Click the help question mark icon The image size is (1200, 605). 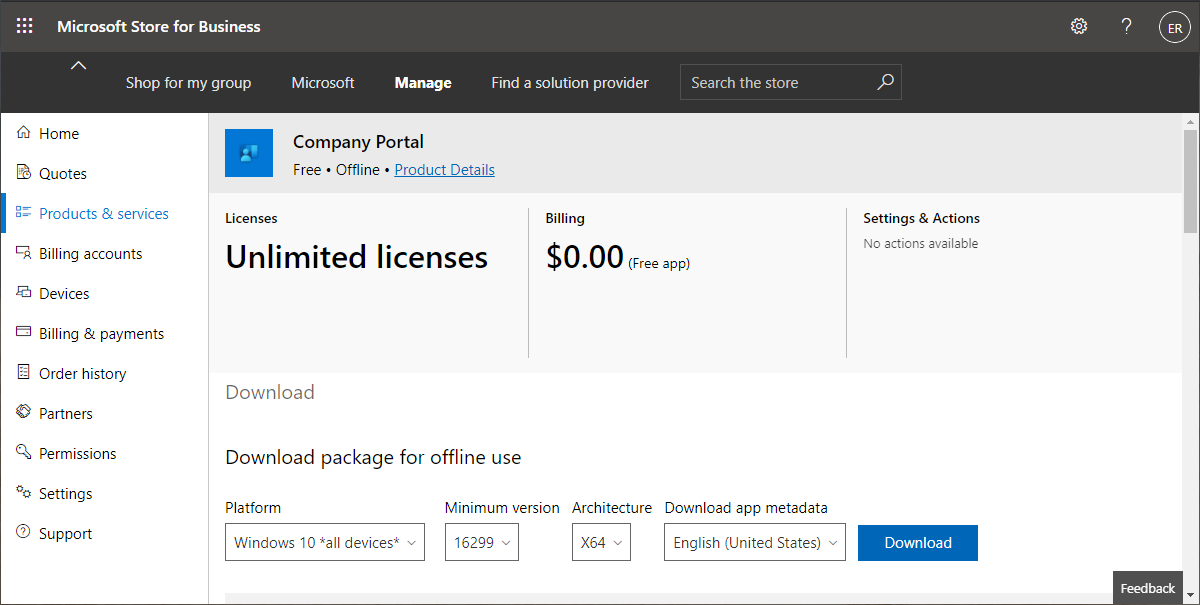coord(1127,26)
